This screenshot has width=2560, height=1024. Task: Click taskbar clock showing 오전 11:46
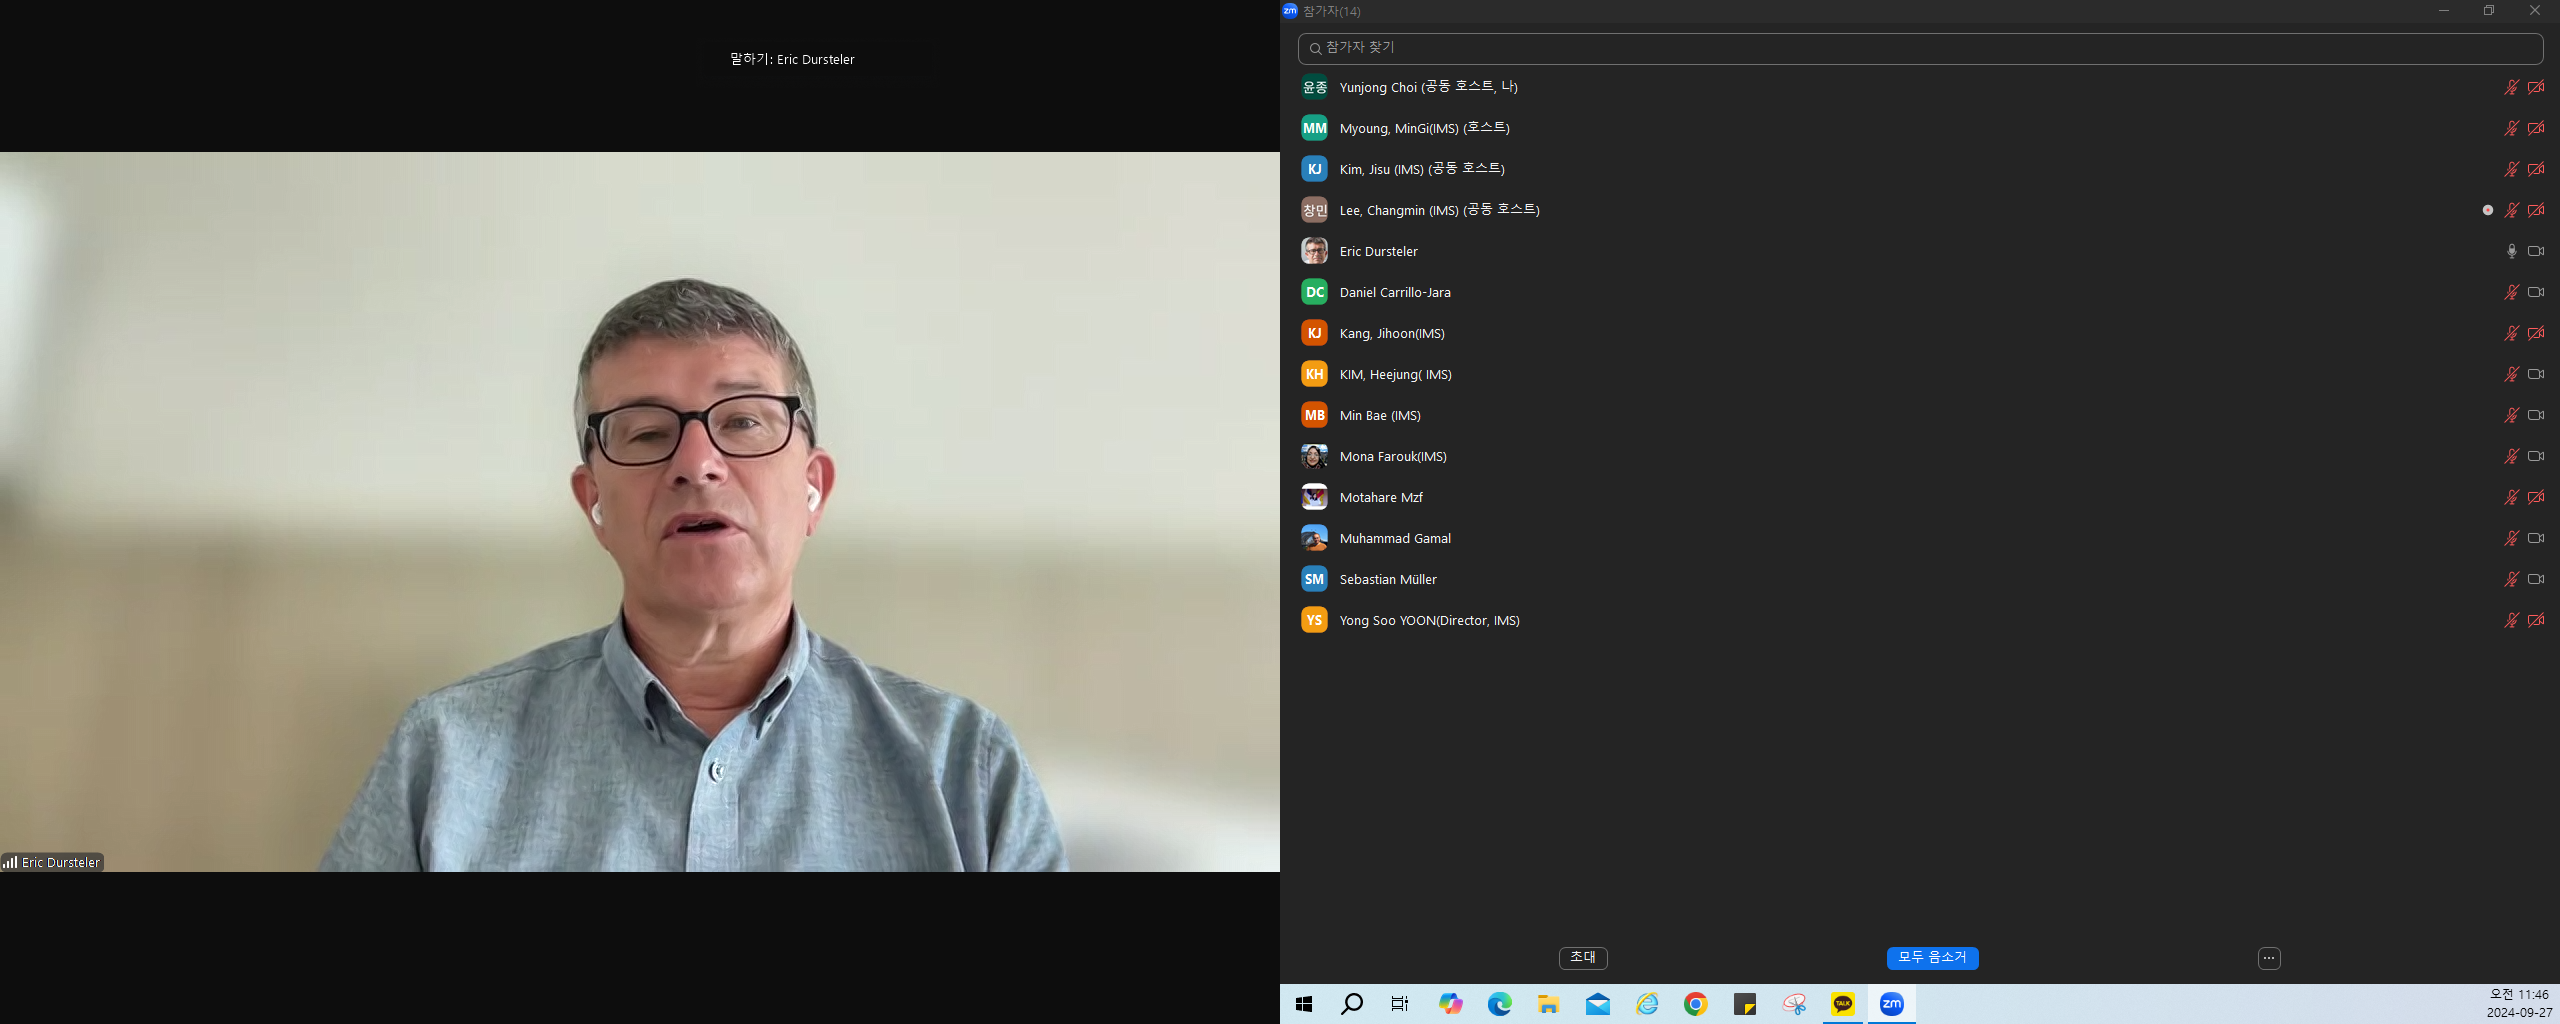tap(2519, 1004)
